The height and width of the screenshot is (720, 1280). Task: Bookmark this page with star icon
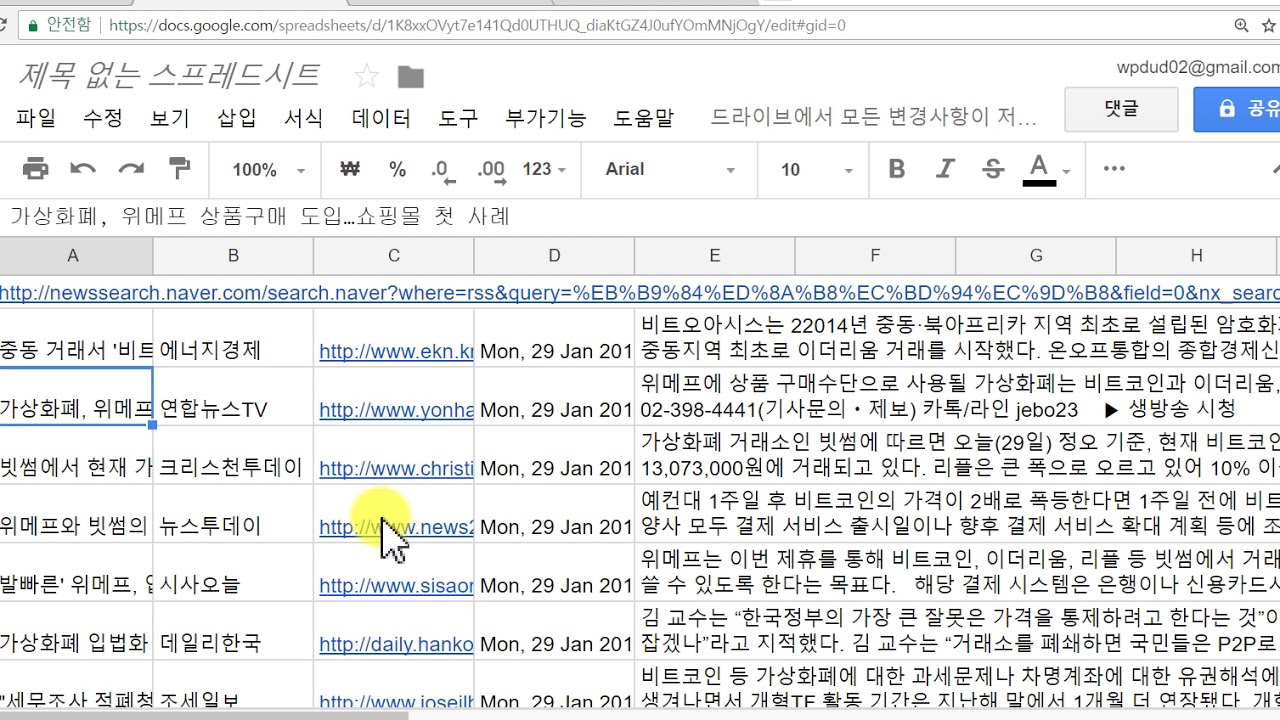point(1270,25)
